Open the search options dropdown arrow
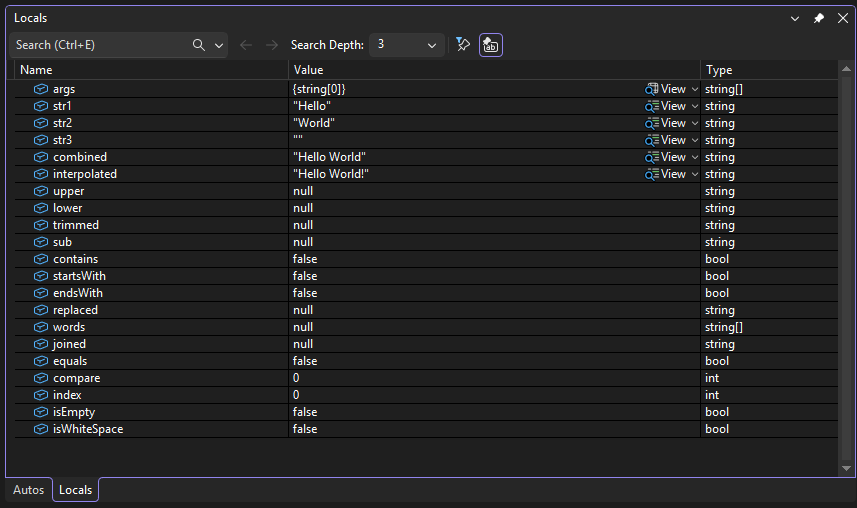 coord(219,45)
